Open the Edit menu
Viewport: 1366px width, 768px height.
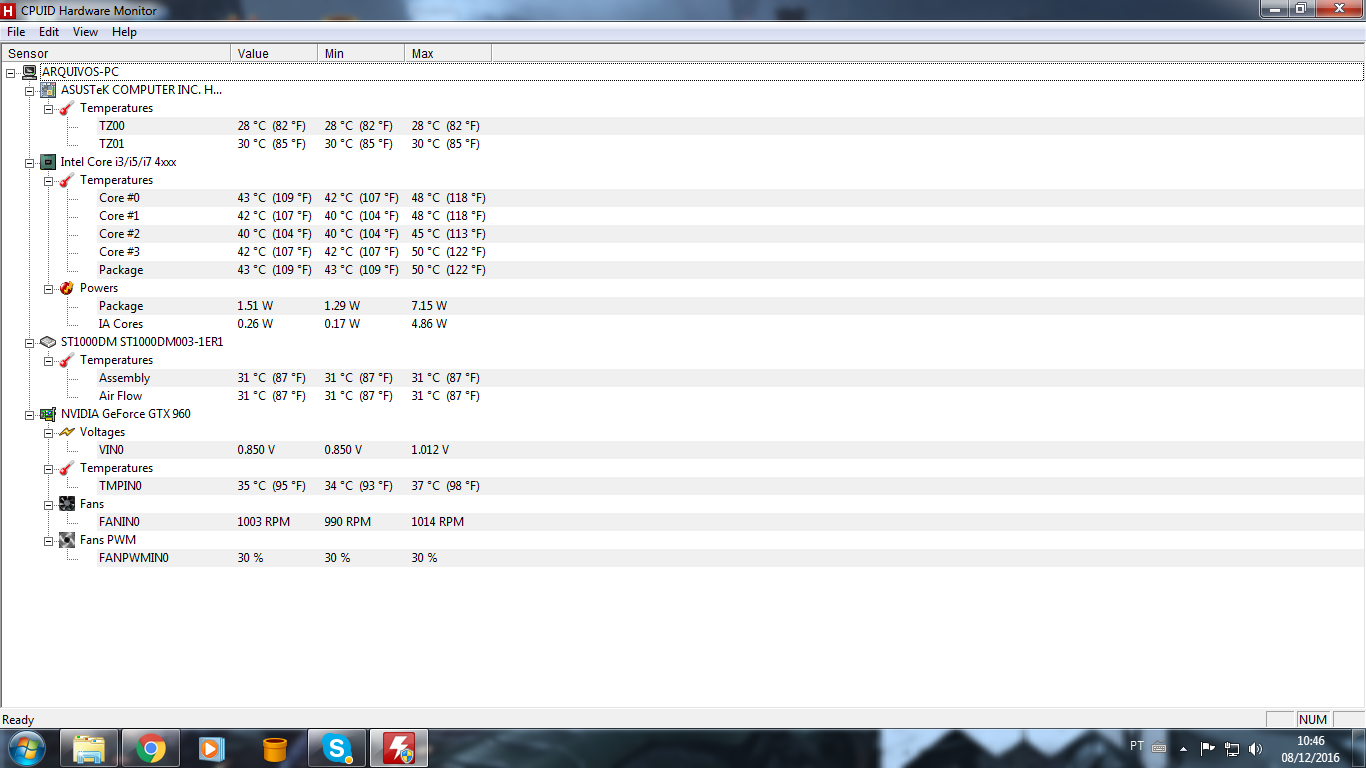coord(49,32)
